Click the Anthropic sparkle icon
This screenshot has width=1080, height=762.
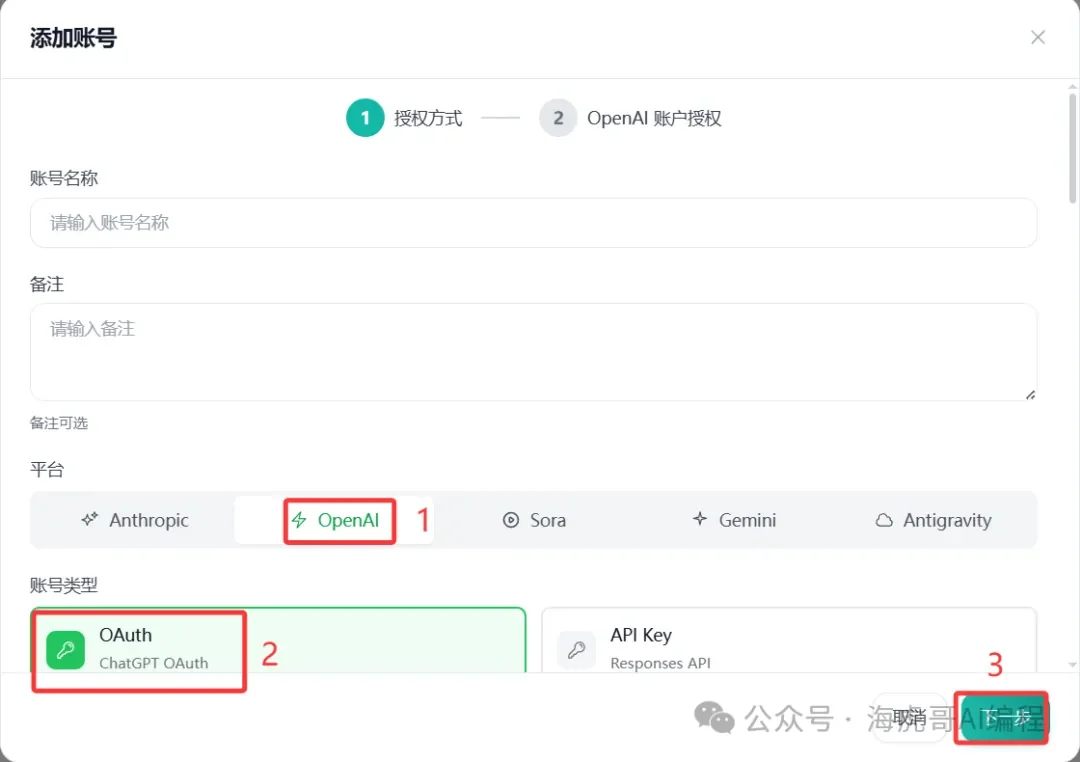tap(90, 520)
